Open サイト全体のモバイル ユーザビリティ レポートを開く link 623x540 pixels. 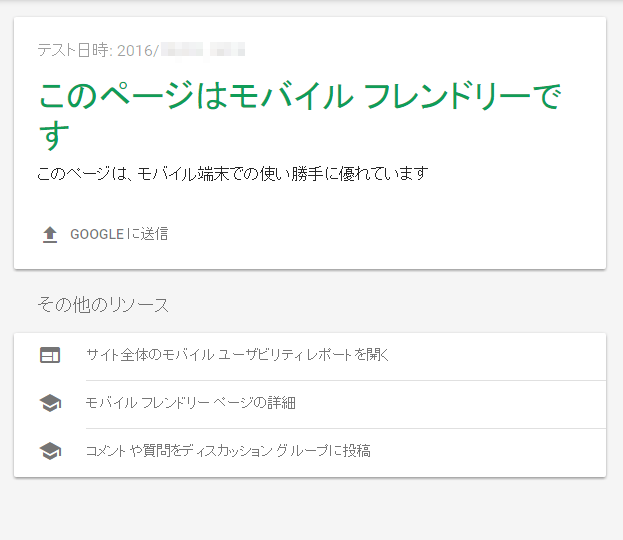(236, 355)
